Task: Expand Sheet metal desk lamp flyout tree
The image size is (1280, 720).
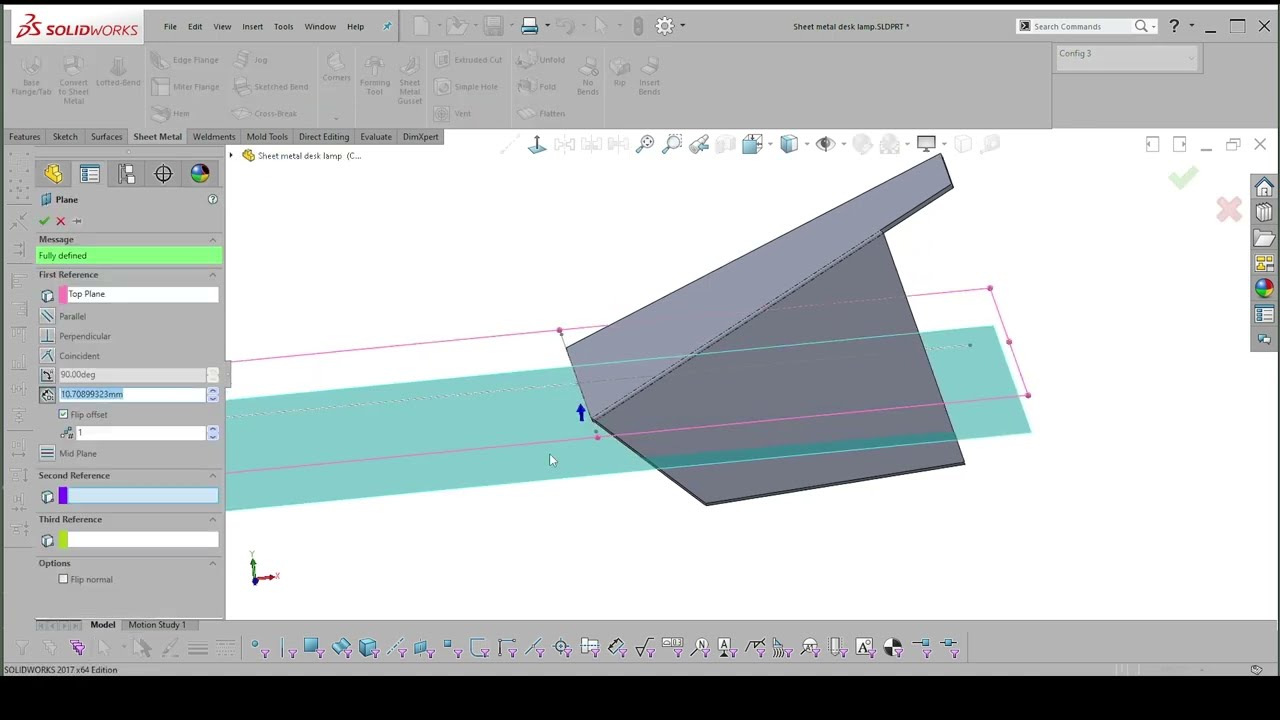Action: pyautogui.click(x=231, y=156)
